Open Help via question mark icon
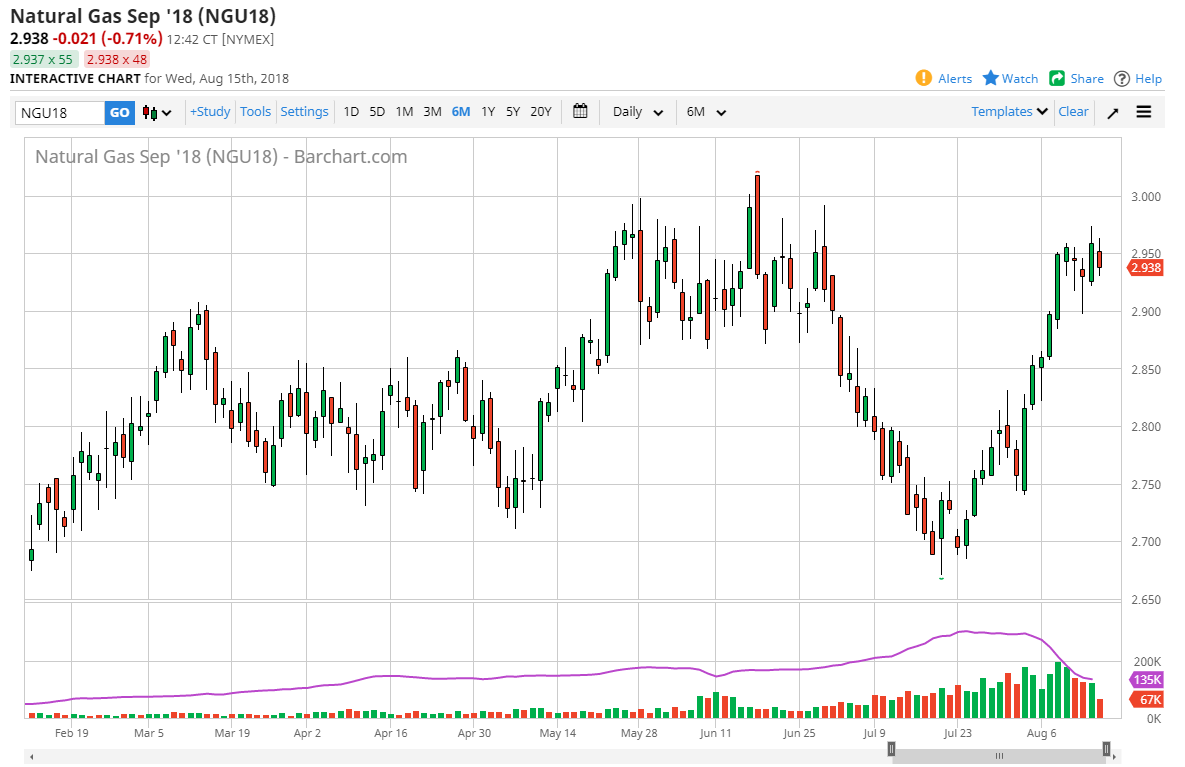1185x767 pixels. tap(1122, 78)
